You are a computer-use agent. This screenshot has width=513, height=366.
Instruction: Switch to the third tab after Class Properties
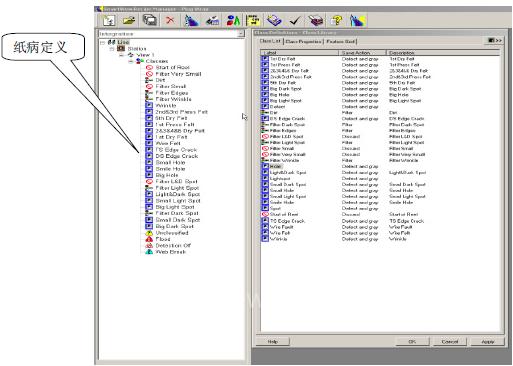(340, 41)
